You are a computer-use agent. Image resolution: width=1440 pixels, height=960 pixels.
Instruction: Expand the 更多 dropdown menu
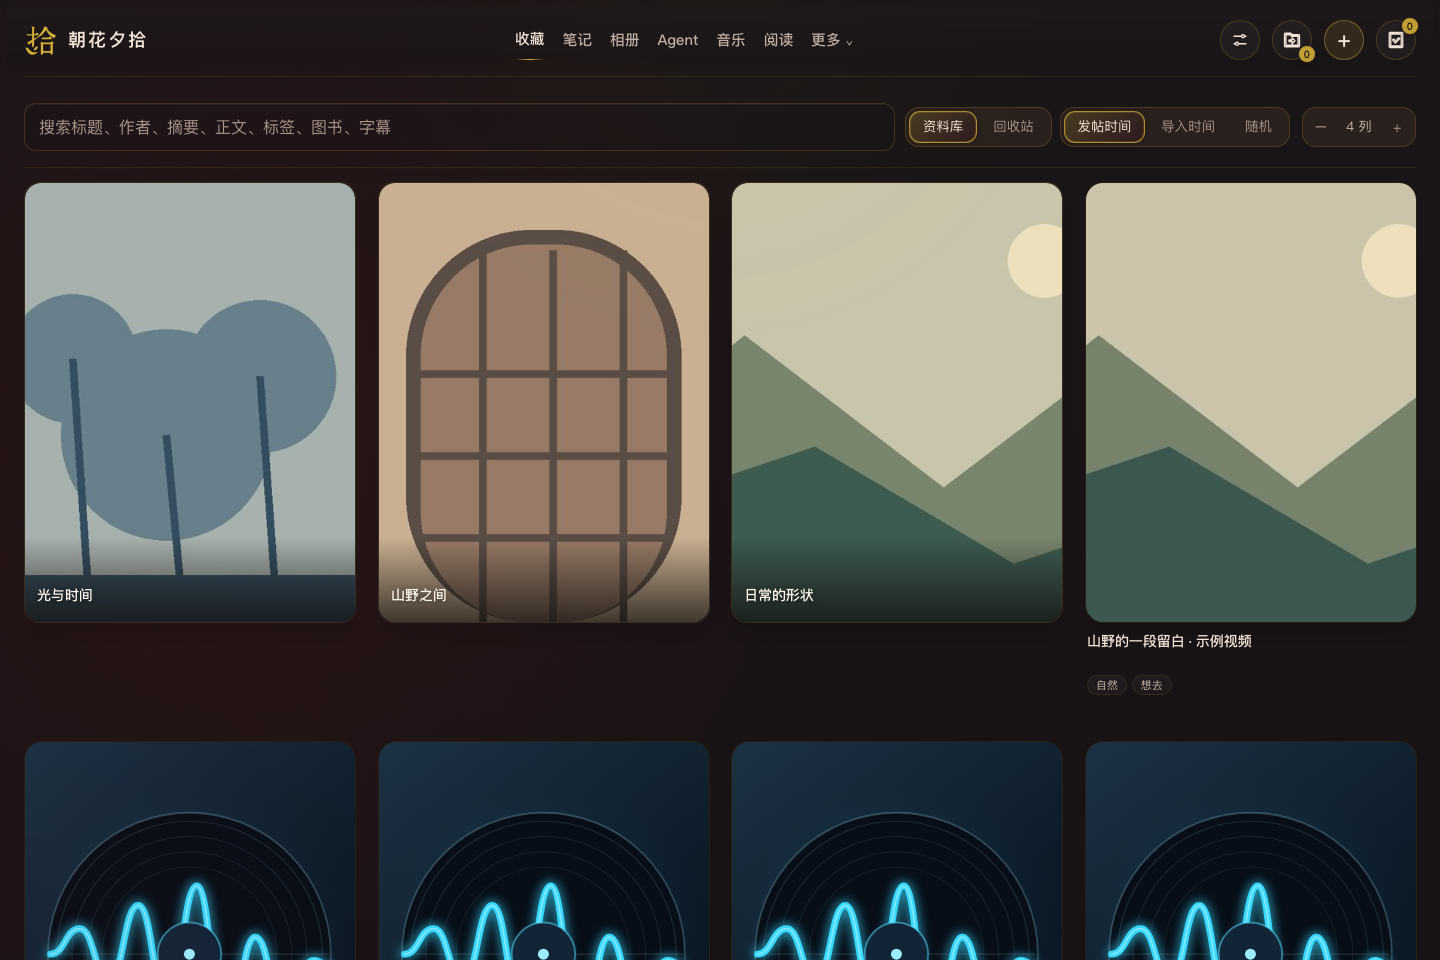[x=832, y=40]
